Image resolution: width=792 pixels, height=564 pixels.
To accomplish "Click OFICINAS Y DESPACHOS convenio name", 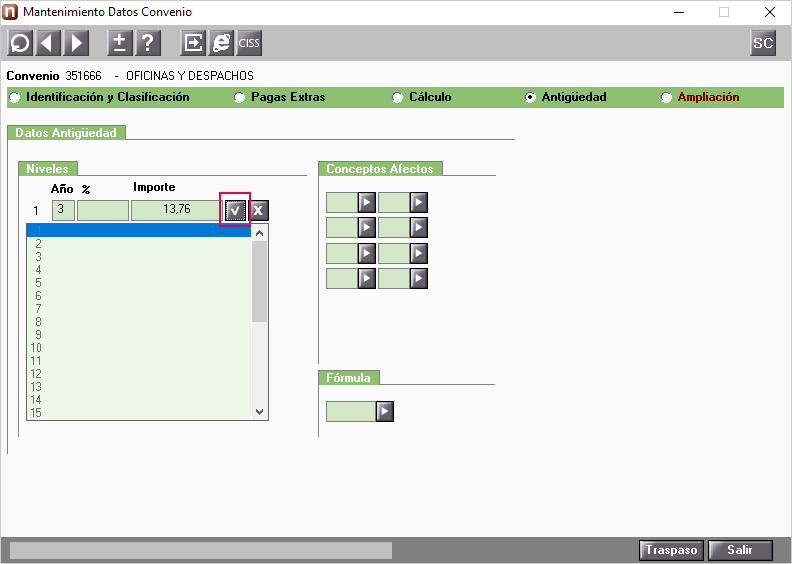I will tap(190, 76).
